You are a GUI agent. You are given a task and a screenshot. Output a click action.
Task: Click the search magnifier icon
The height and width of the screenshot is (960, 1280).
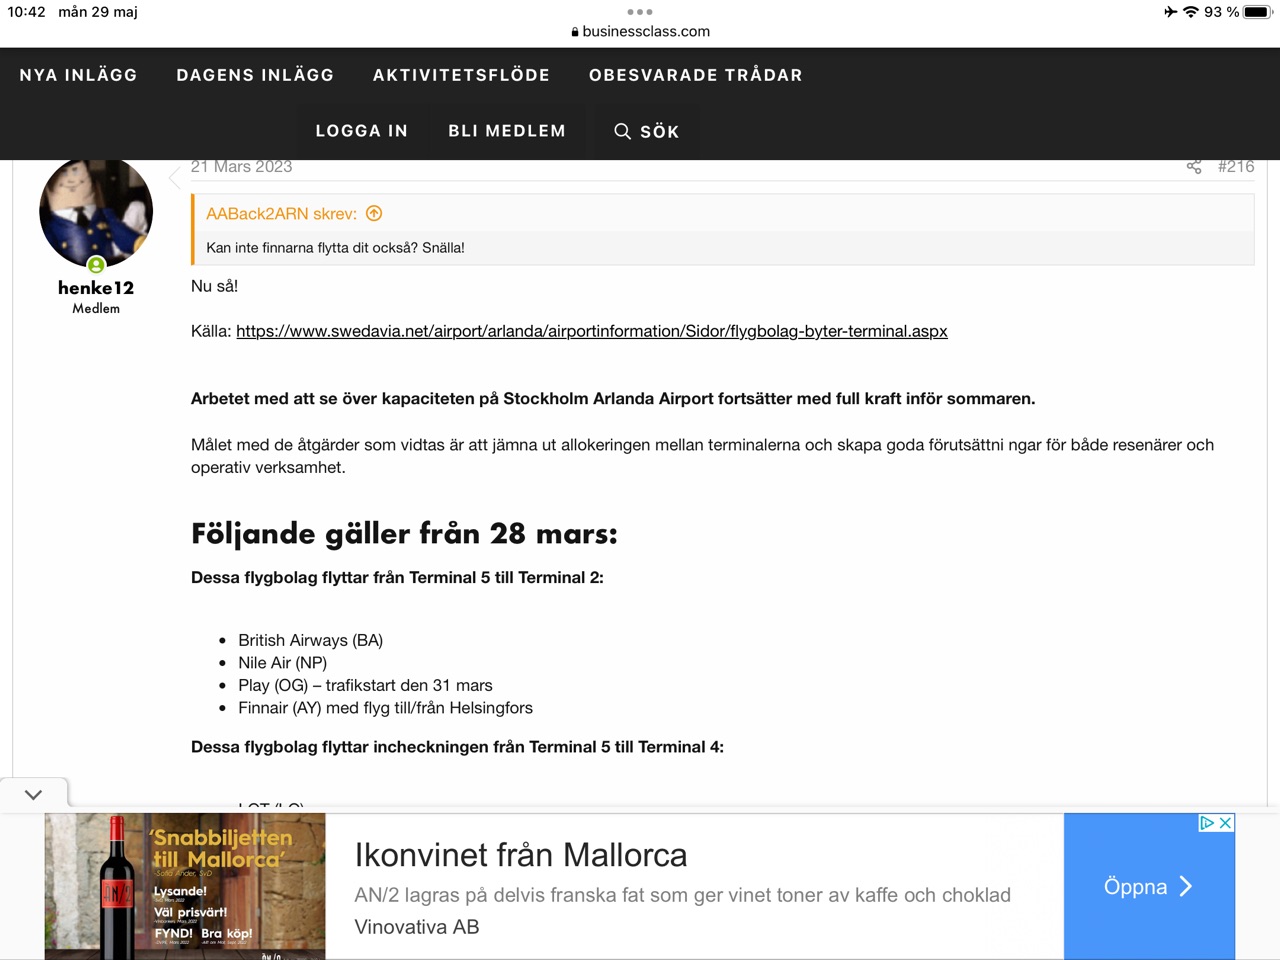click(x=622, y=131)
